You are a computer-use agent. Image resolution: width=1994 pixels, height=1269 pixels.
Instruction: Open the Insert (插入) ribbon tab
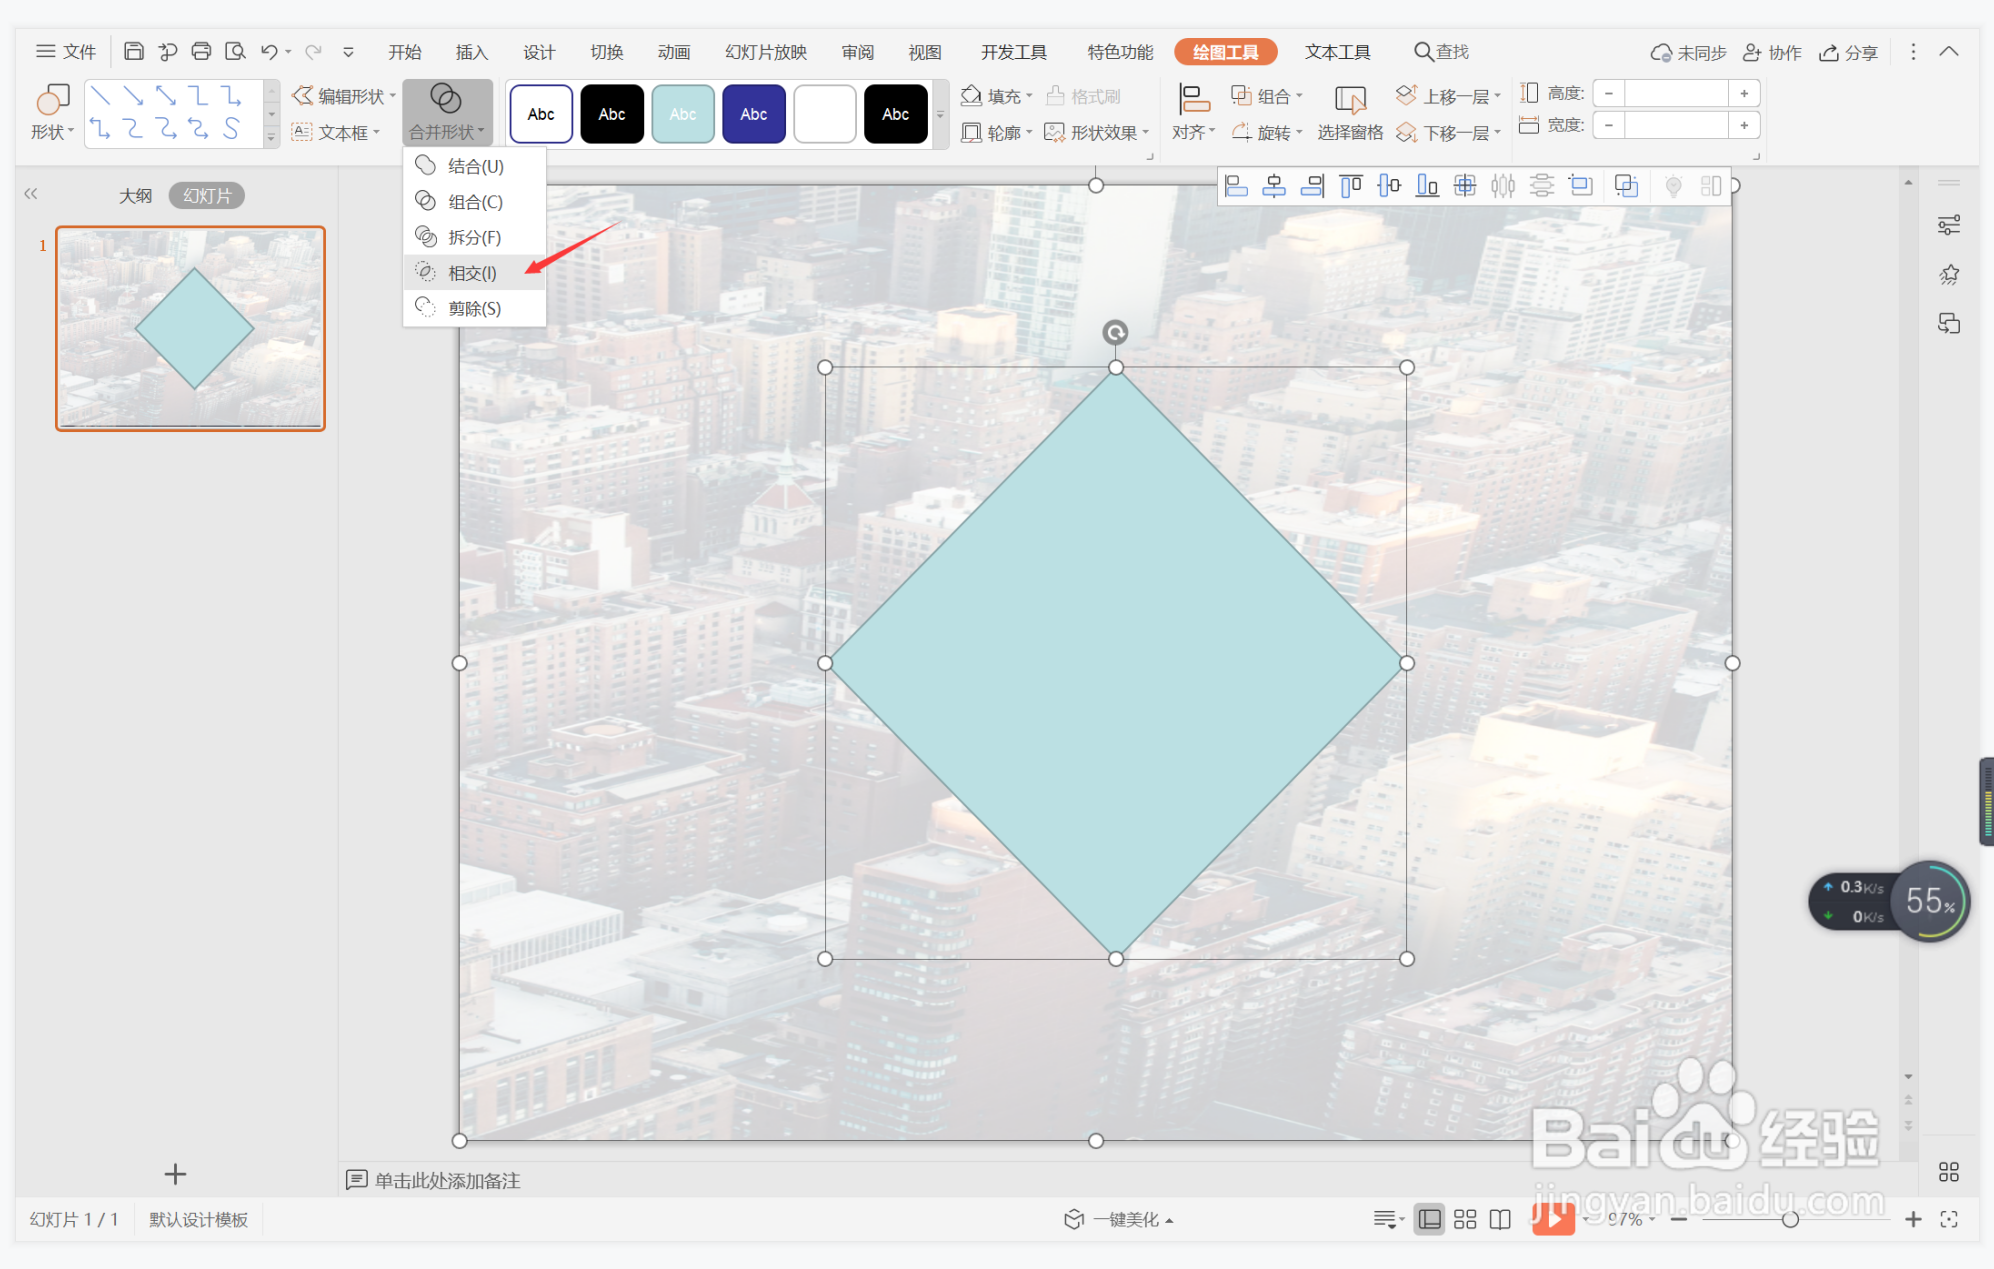tap(471, 52)
